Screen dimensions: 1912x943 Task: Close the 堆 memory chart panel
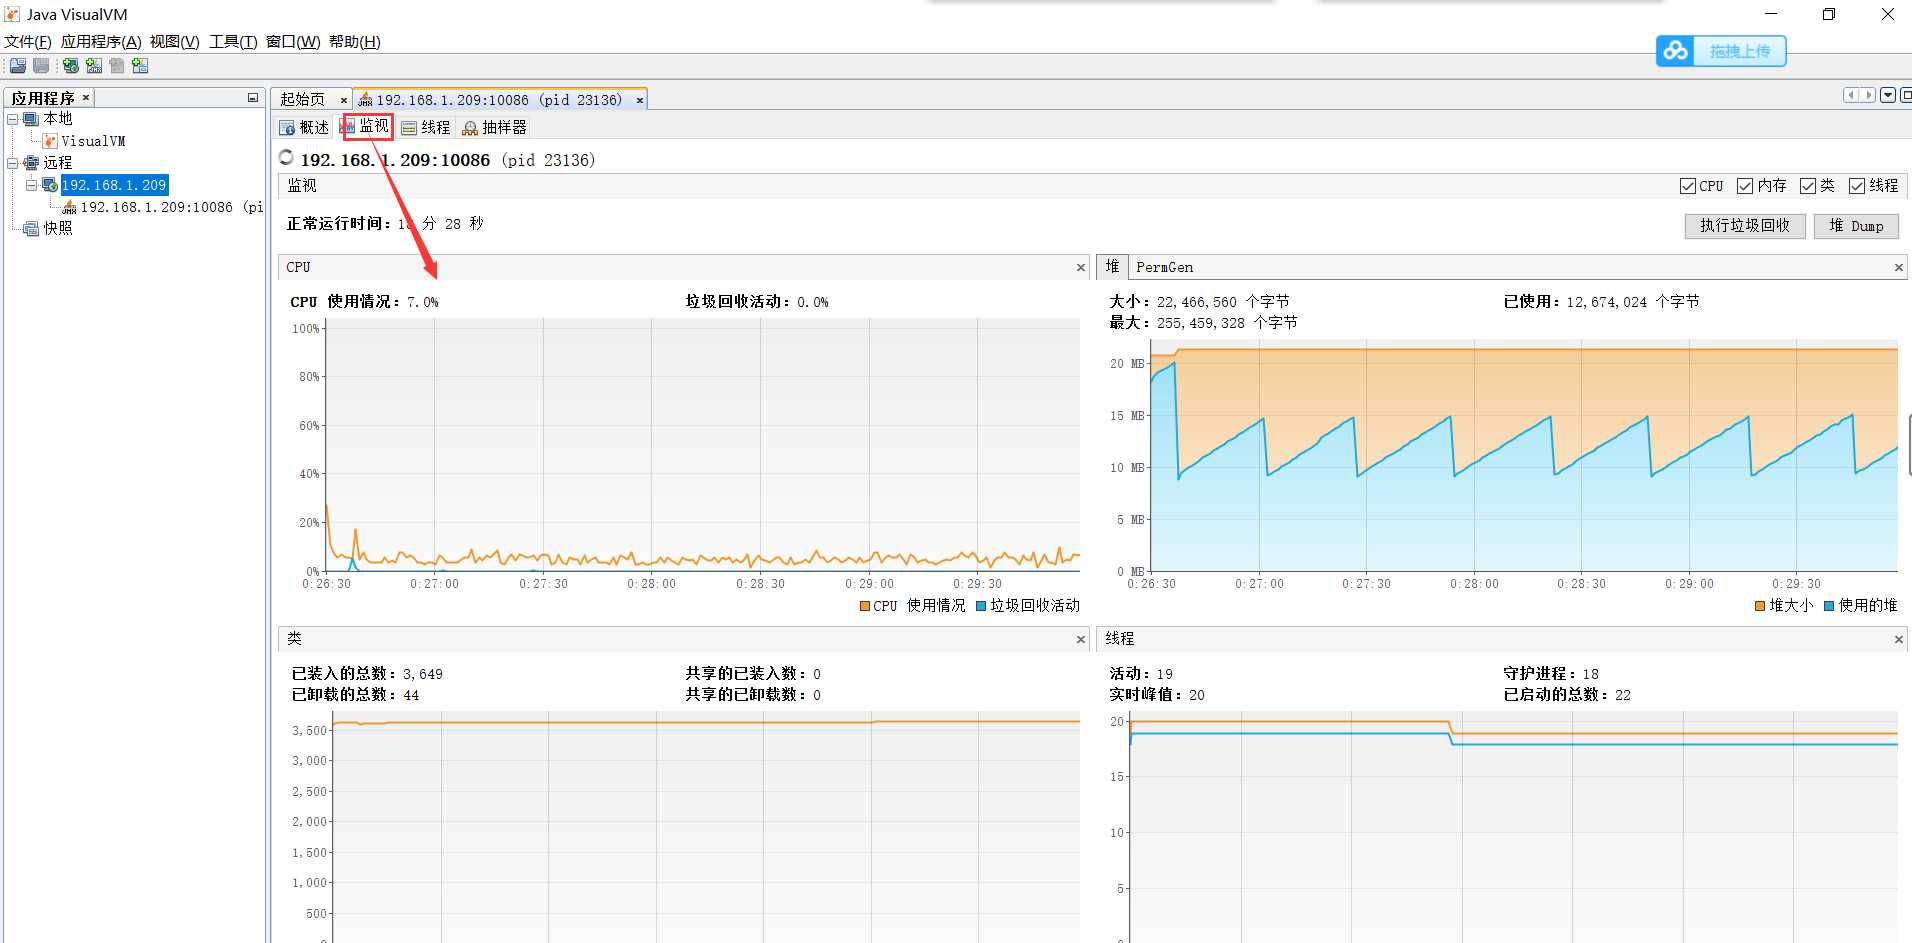click(1898, 267)
